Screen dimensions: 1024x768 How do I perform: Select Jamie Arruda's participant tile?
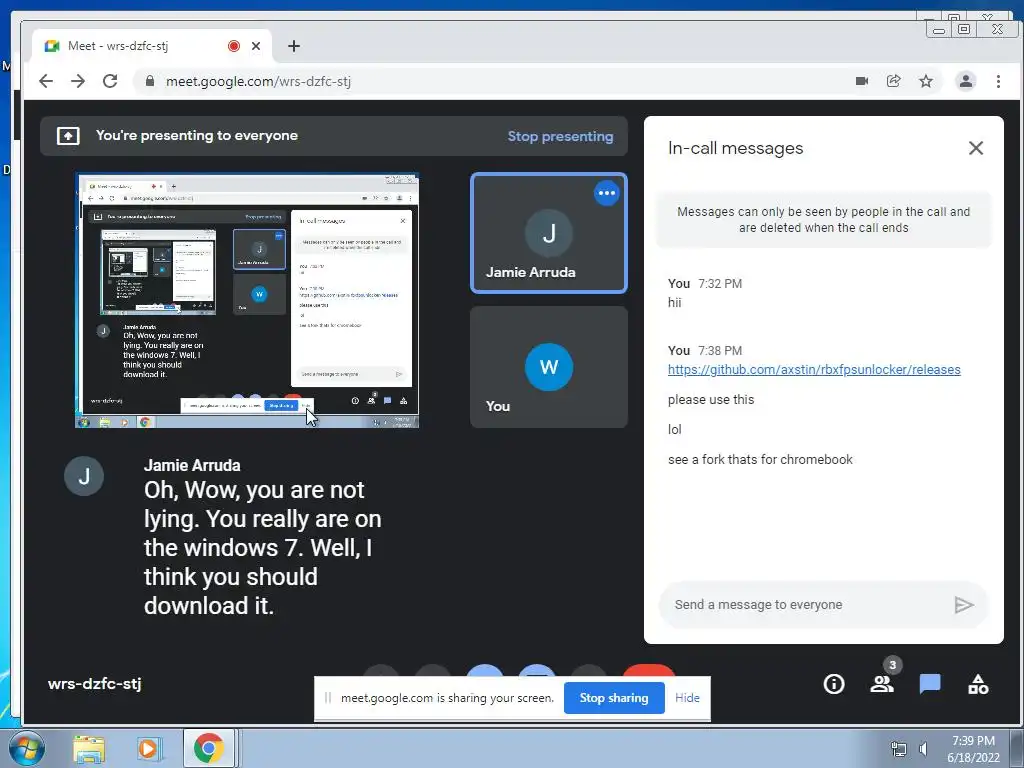[549, 232]
